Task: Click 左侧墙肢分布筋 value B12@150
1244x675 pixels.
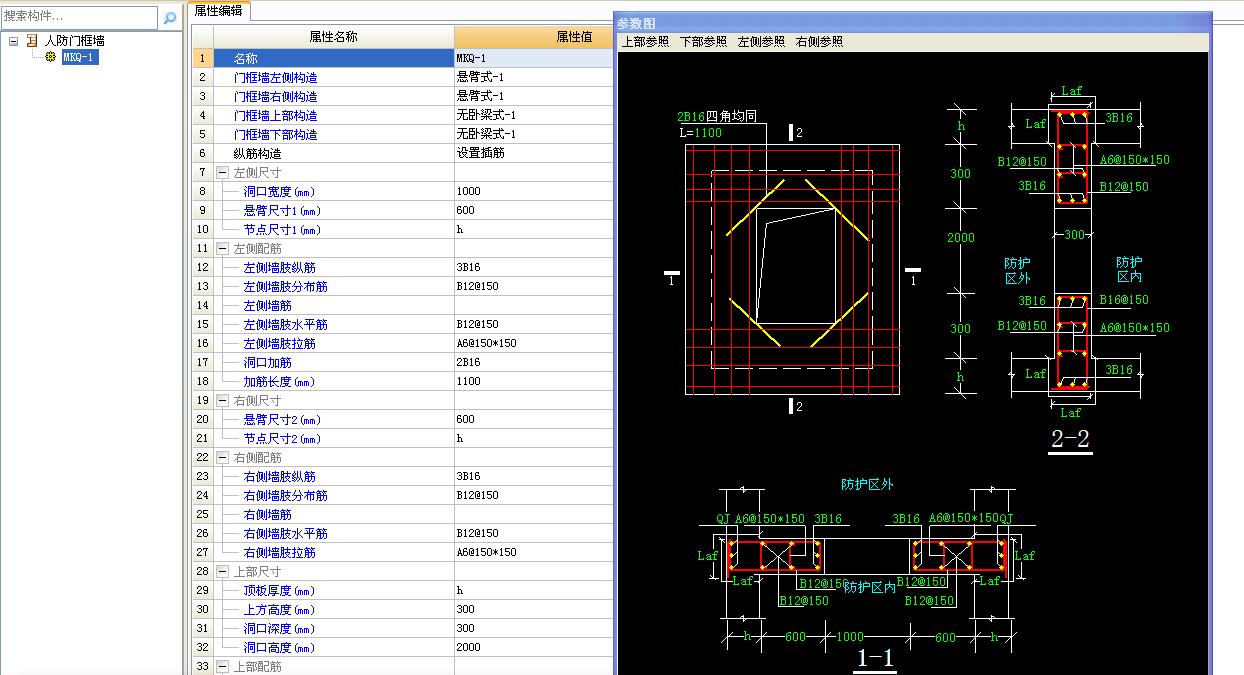Action: coord(534,287)
